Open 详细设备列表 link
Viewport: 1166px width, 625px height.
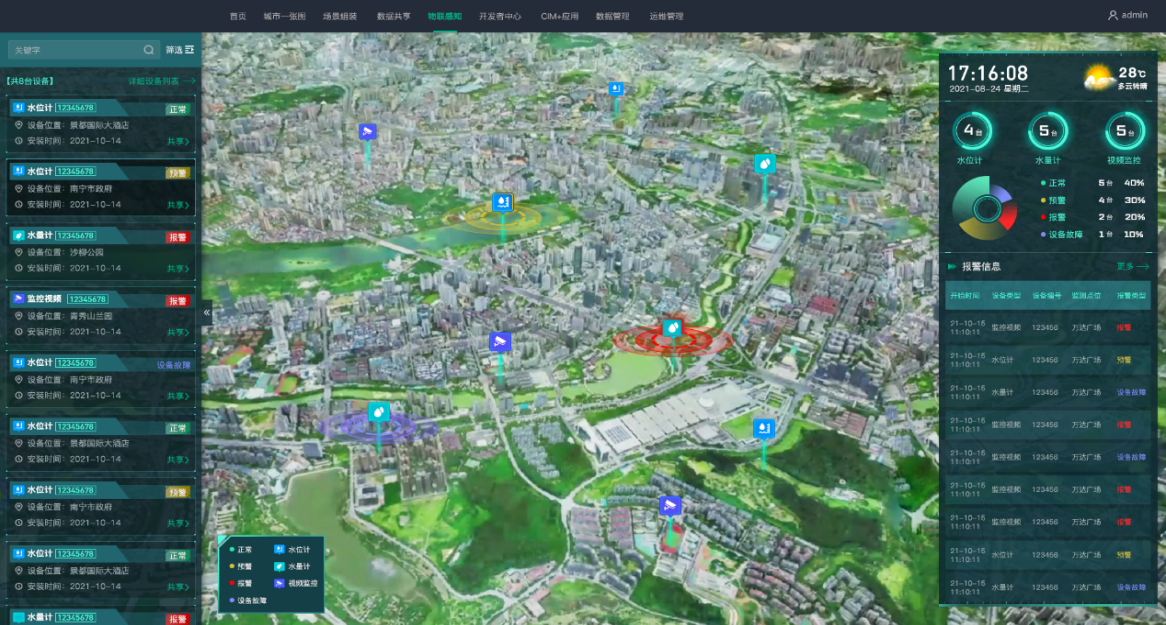pyautogui.click(x=160, y=81)
